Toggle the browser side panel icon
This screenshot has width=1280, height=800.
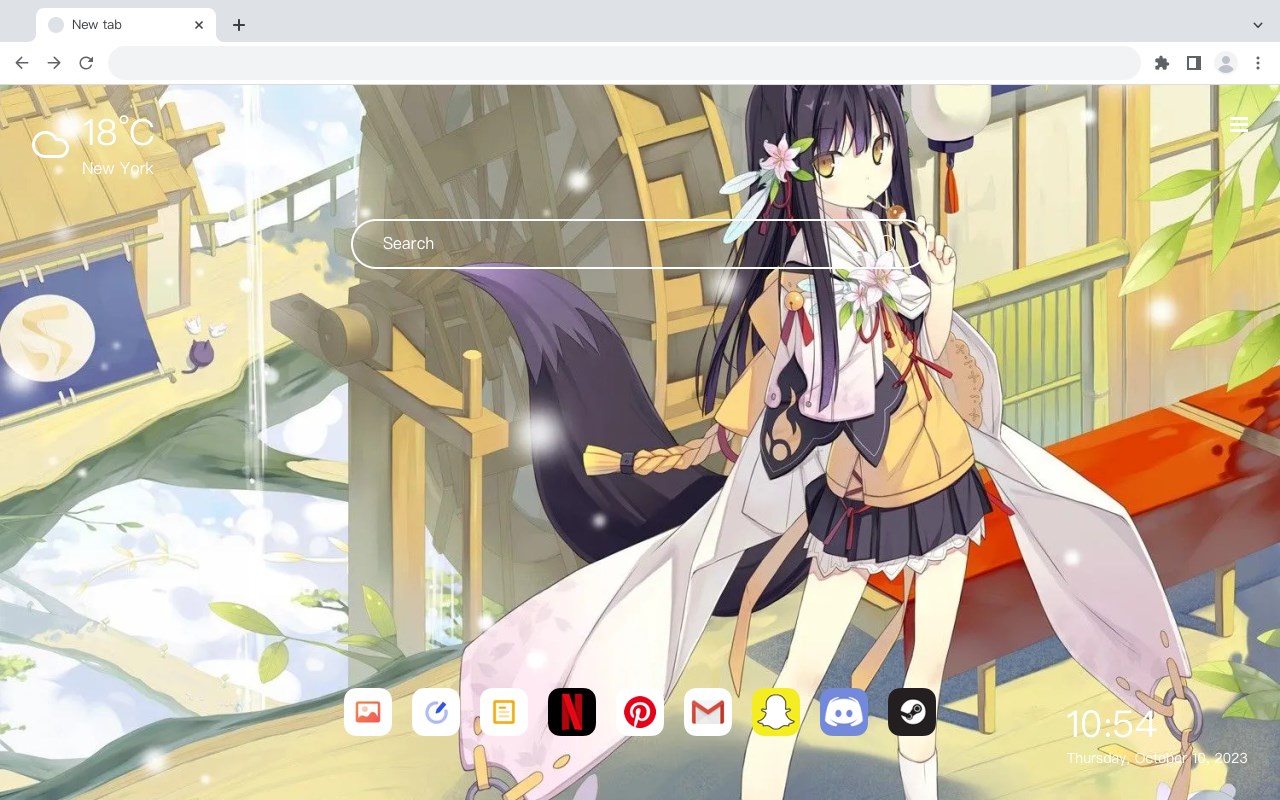point(1193,63)
